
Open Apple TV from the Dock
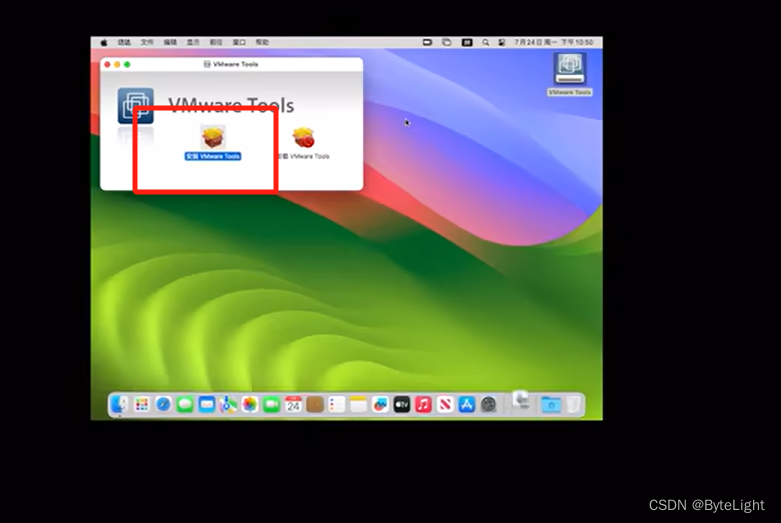401,404
